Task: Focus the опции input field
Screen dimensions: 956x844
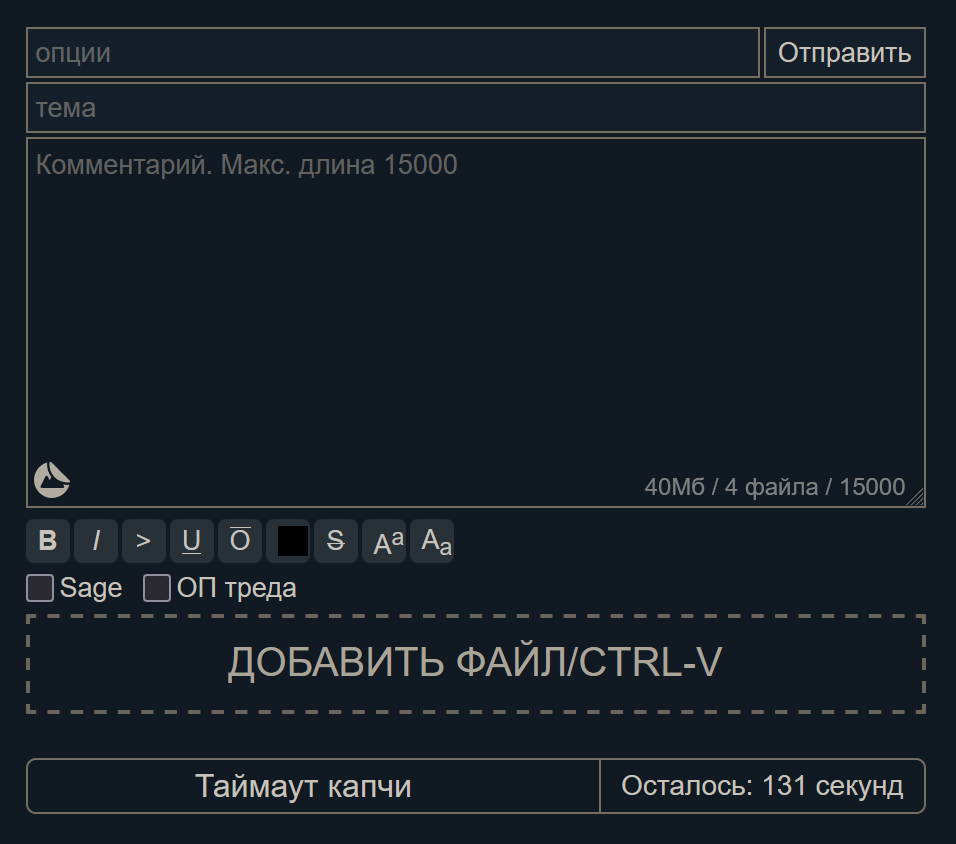Action: [x=393, y=52]
